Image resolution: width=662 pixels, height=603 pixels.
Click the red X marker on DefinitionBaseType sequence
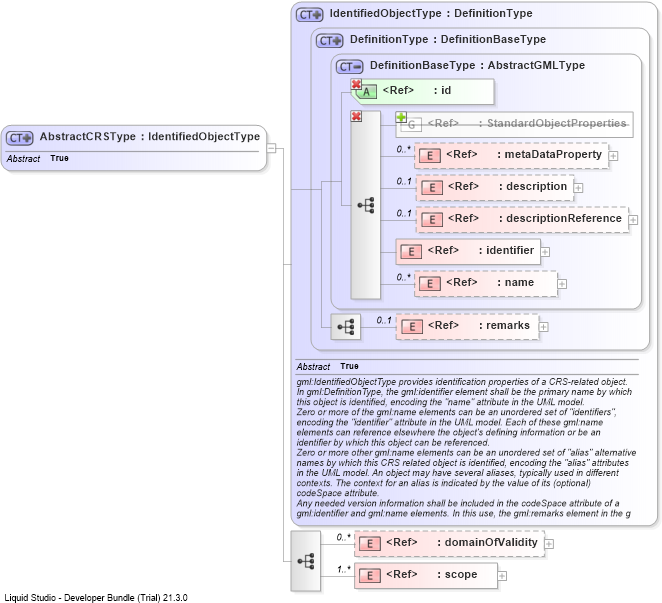tap(356, 116)
